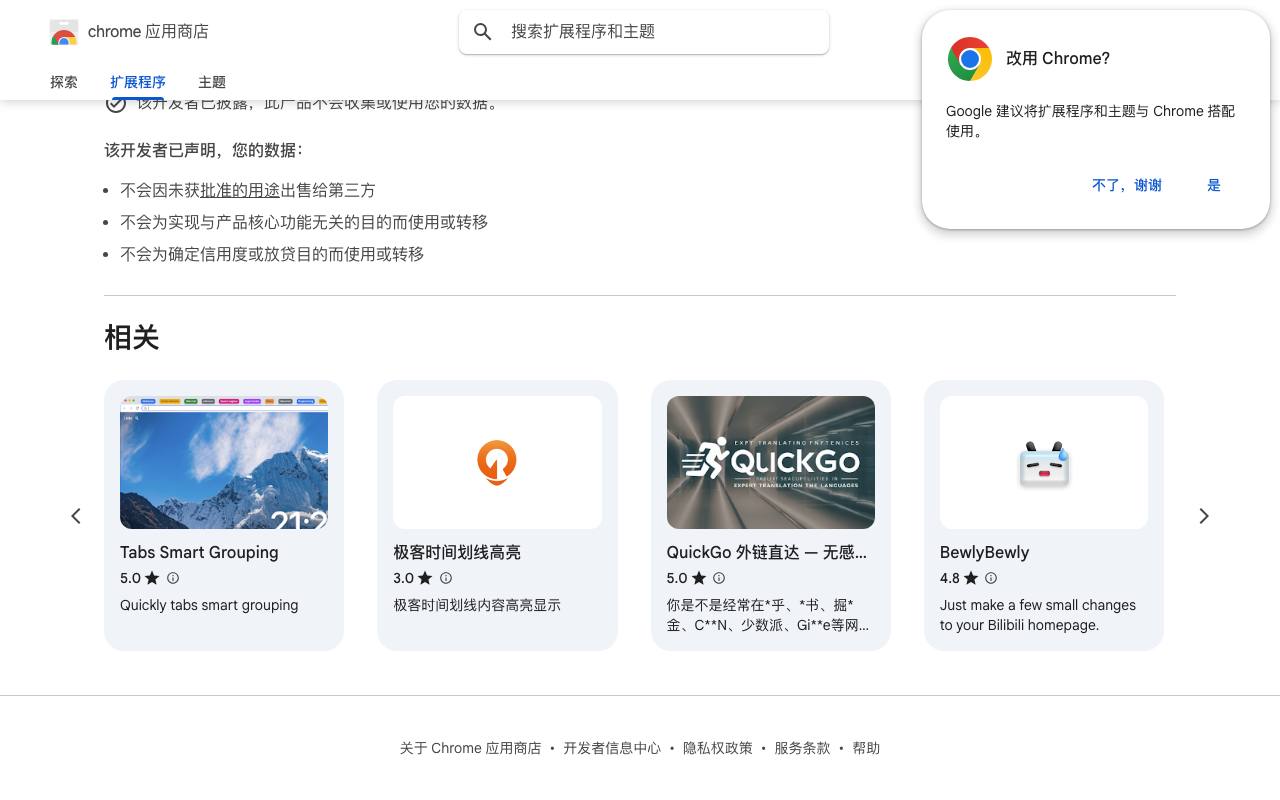
Task: Switch to the 主题 tab
Action: (212, 82)
